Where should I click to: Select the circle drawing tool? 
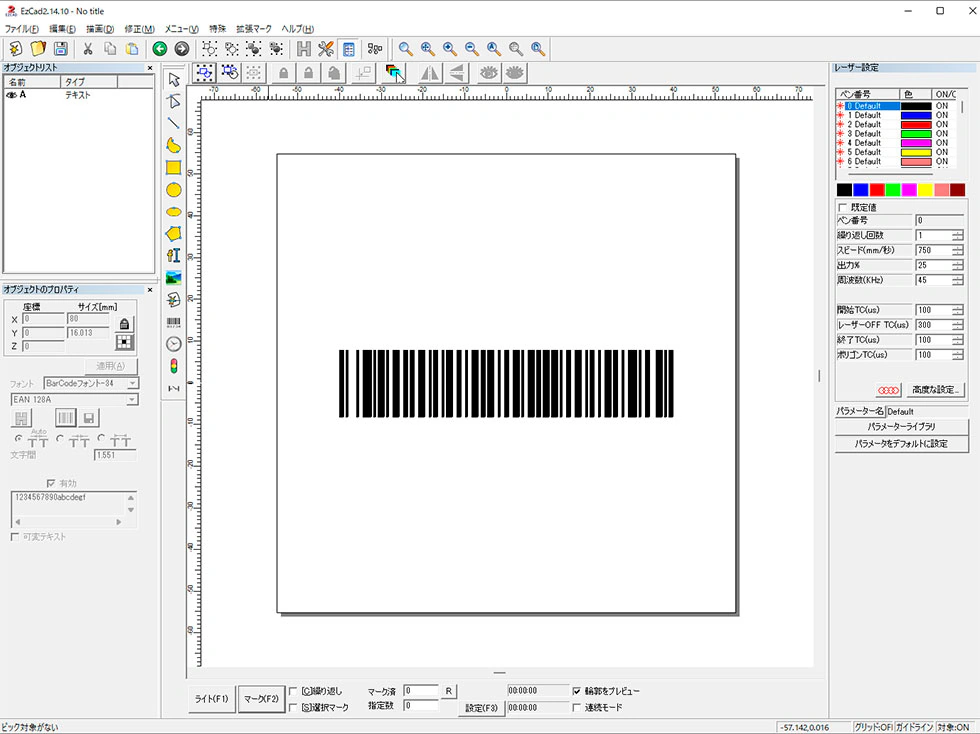coord(174,190)
